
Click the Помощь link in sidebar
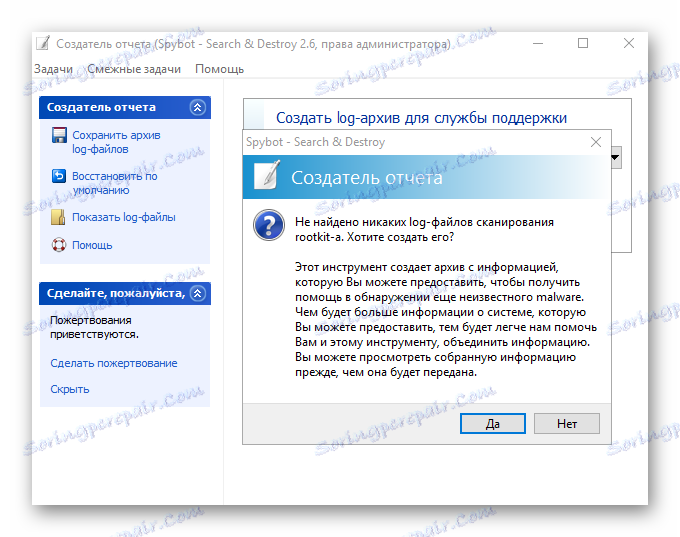tap(92, 245)
